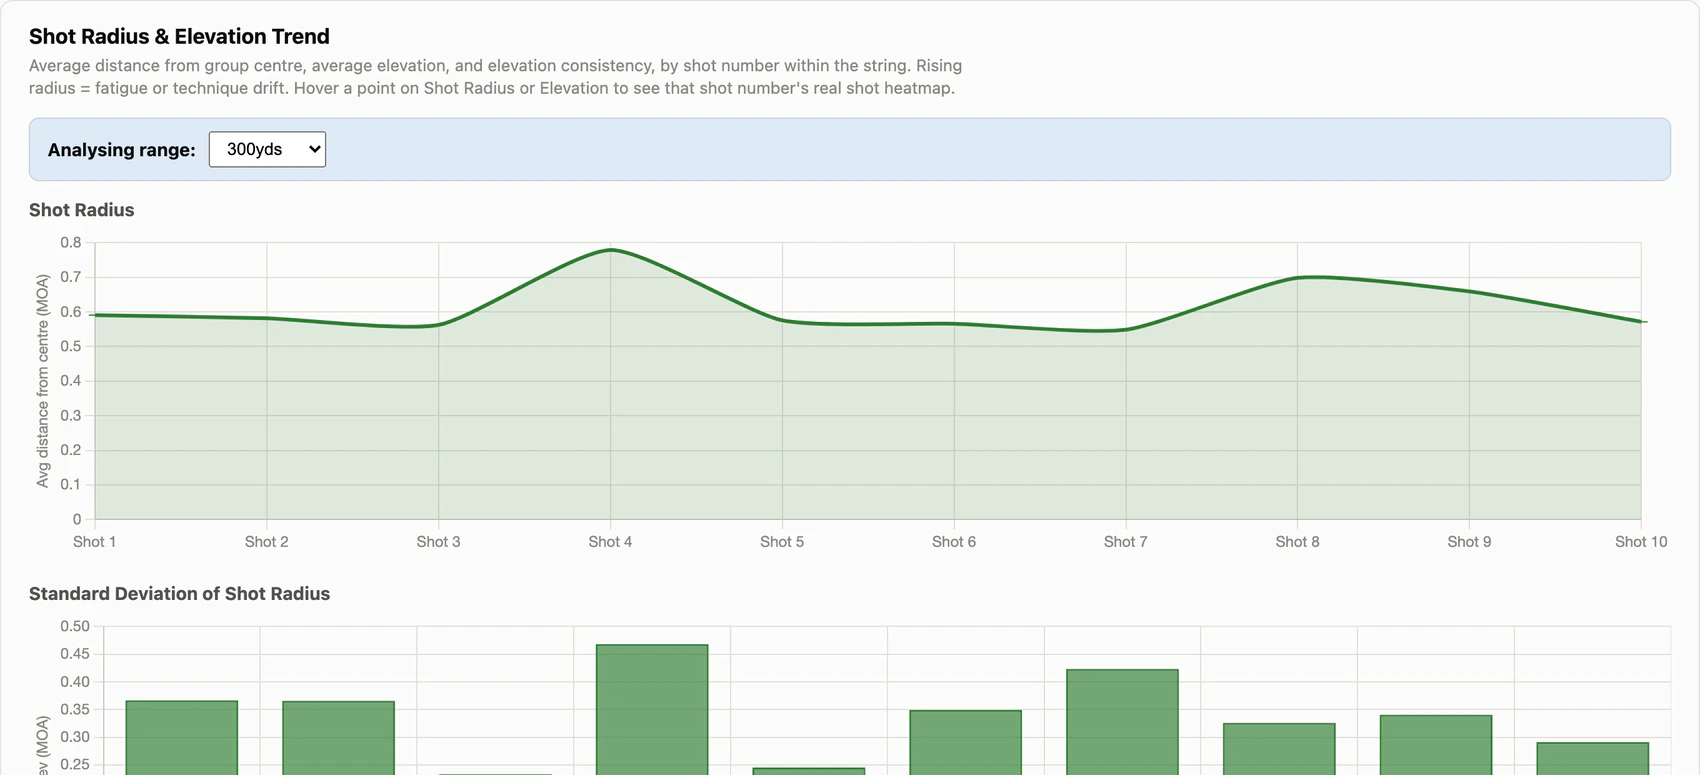Image resolution: width=1700 pixels, height=775 pixels.
Task: Click the Shot 4 peak data point
Action: click(610, 250)
